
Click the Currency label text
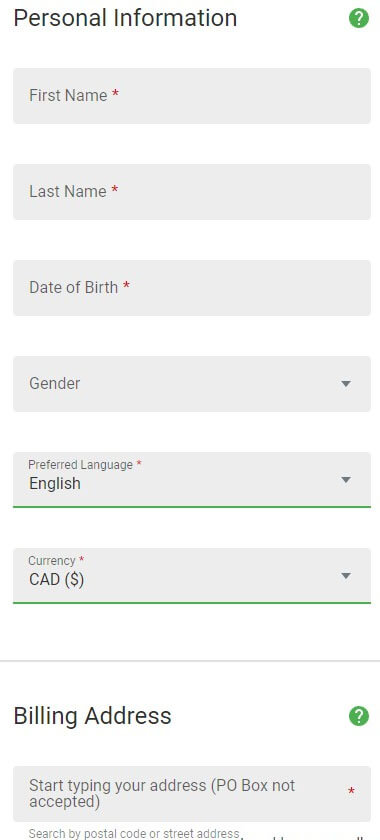tap(51, 561)
